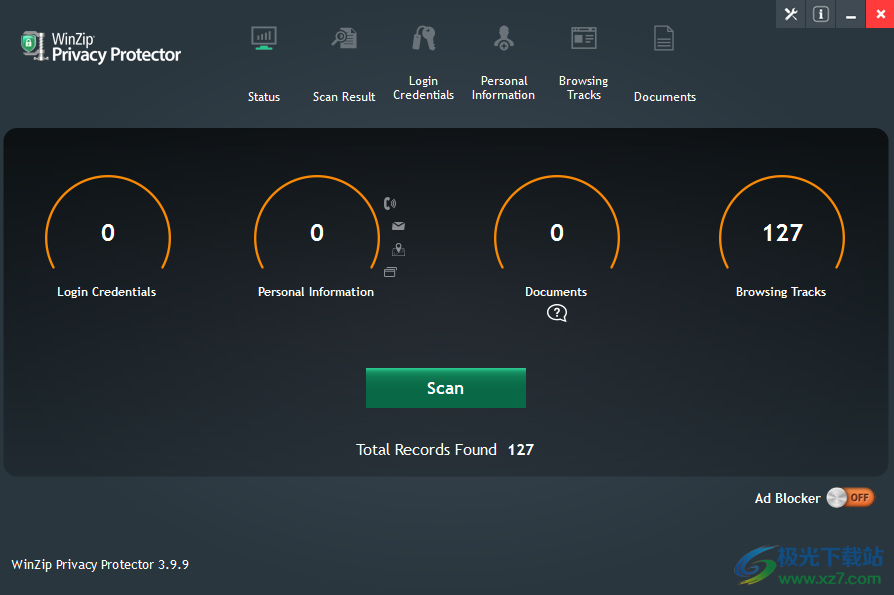Open the Scan Result magnifier icon
This screenshot has width=894, height=595.
click(344, 38)
